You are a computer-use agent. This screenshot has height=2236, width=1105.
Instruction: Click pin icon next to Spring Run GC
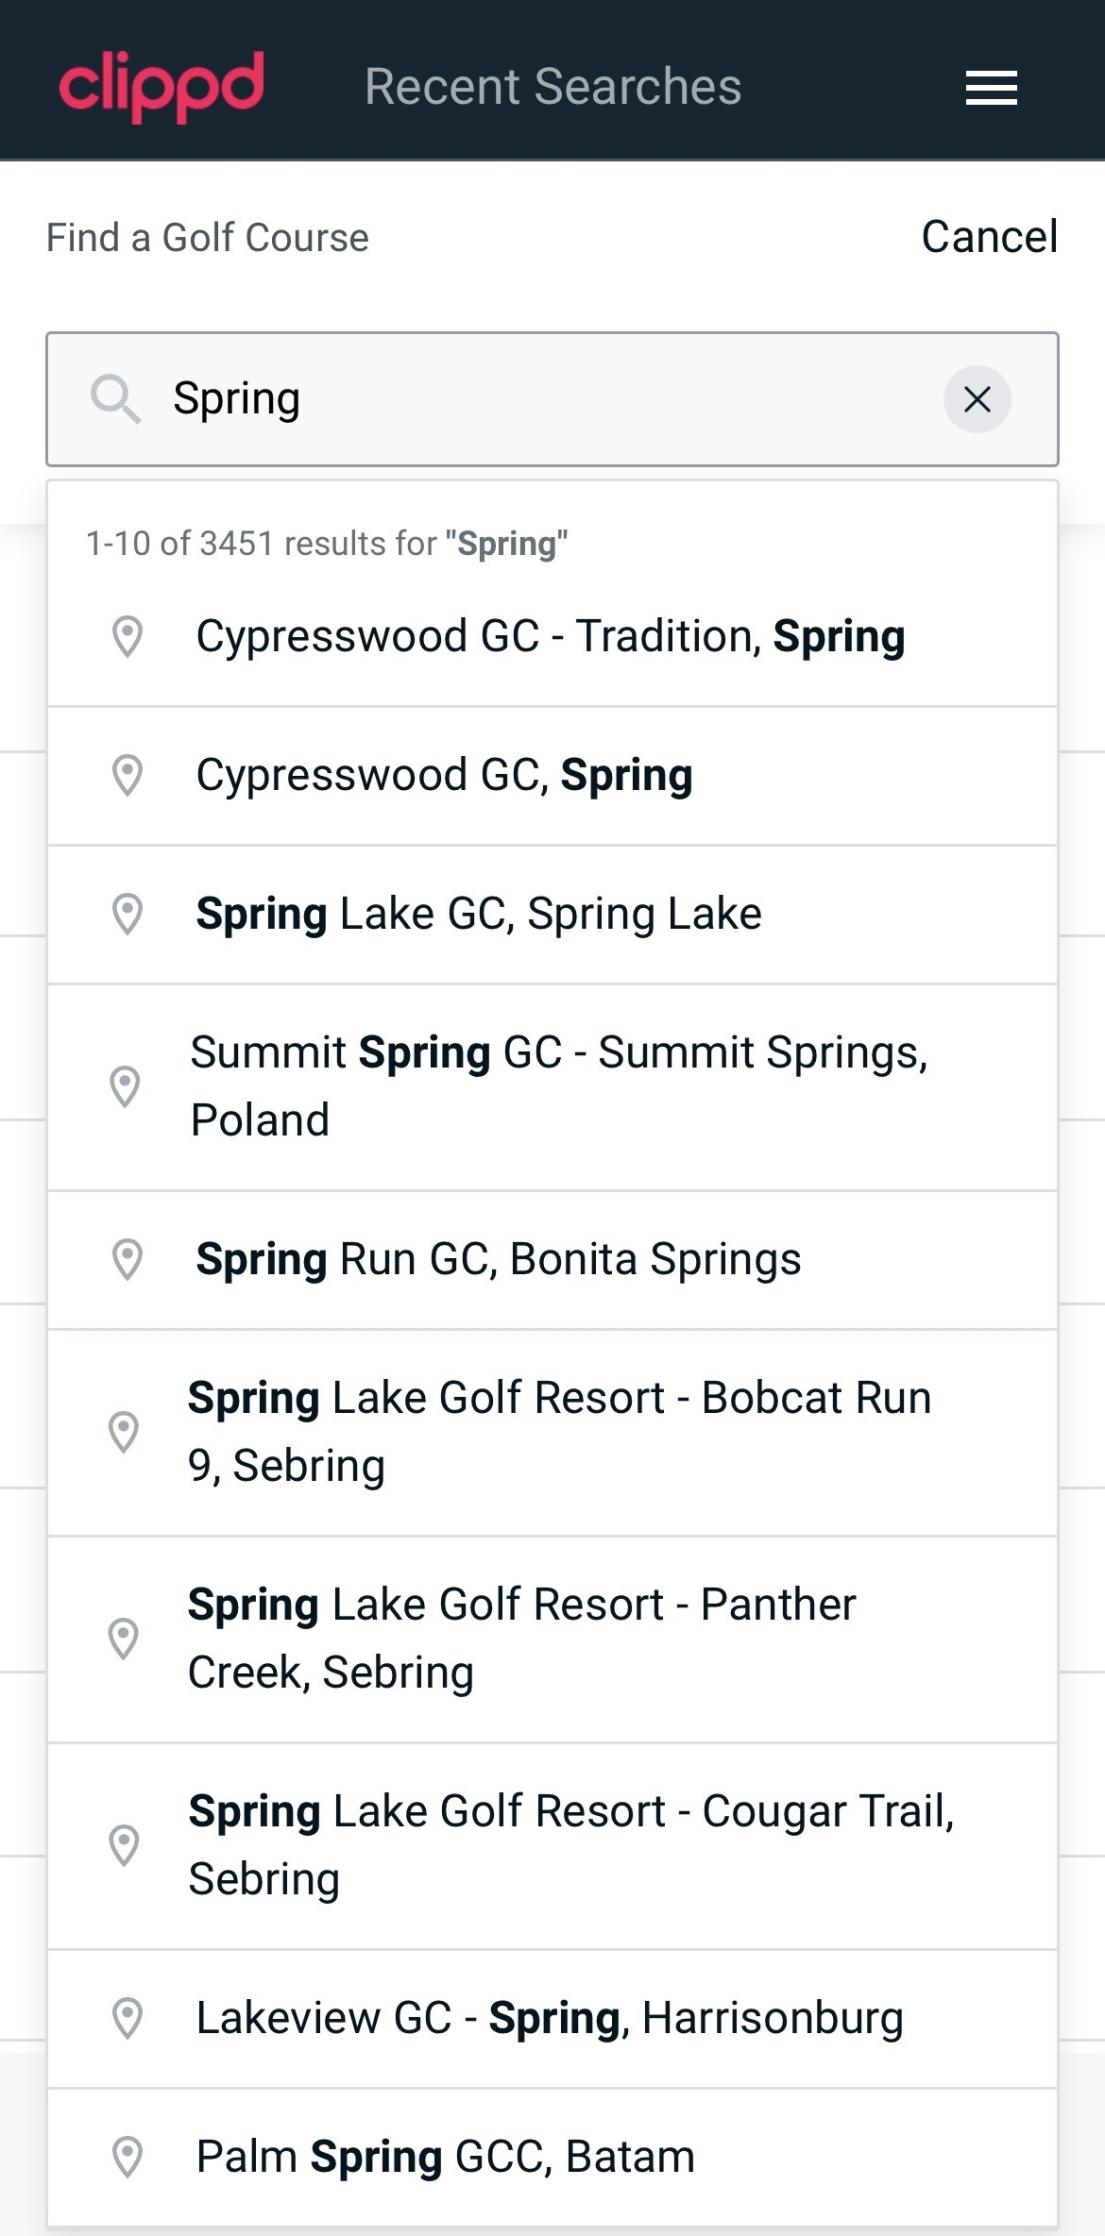pyautogui.click(x=127, y=1260)
